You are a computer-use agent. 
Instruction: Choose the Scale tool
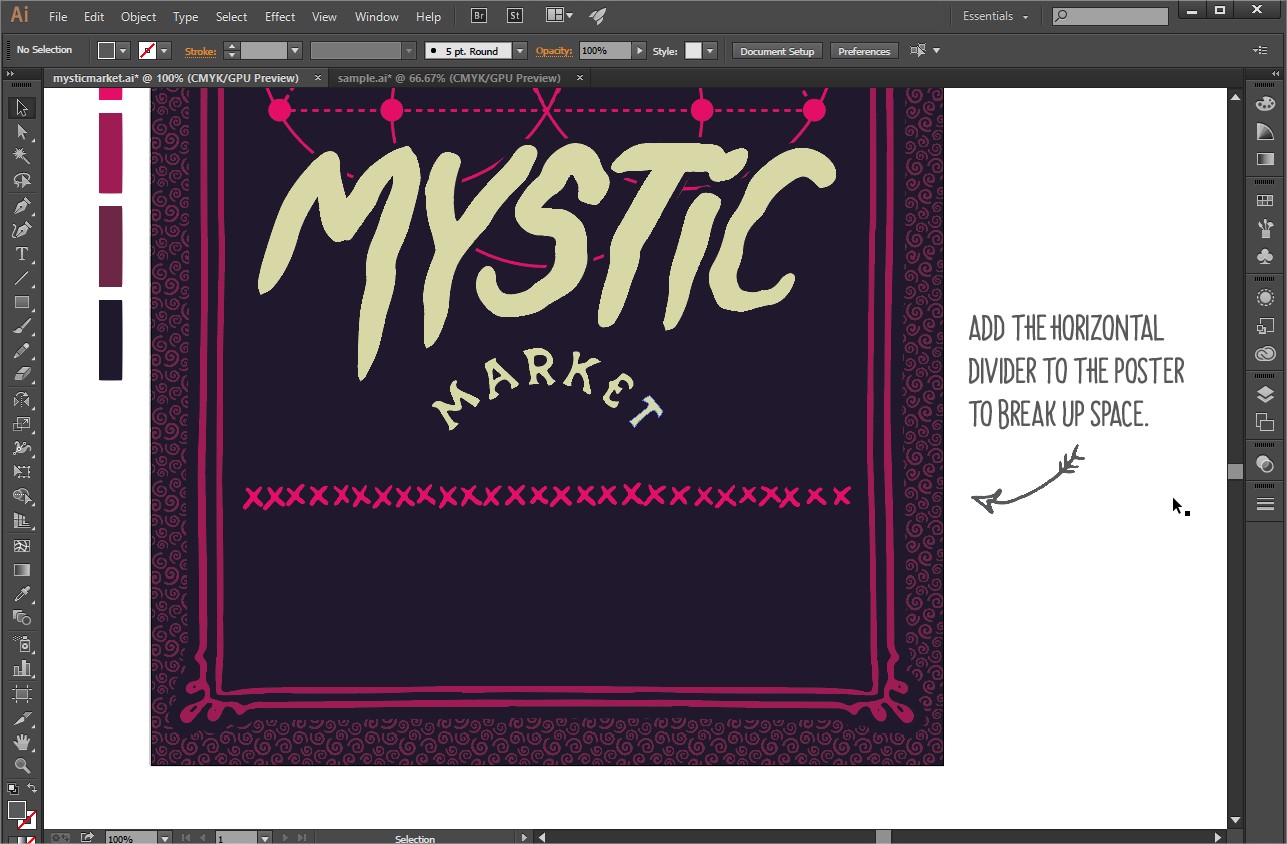point(22,424)
